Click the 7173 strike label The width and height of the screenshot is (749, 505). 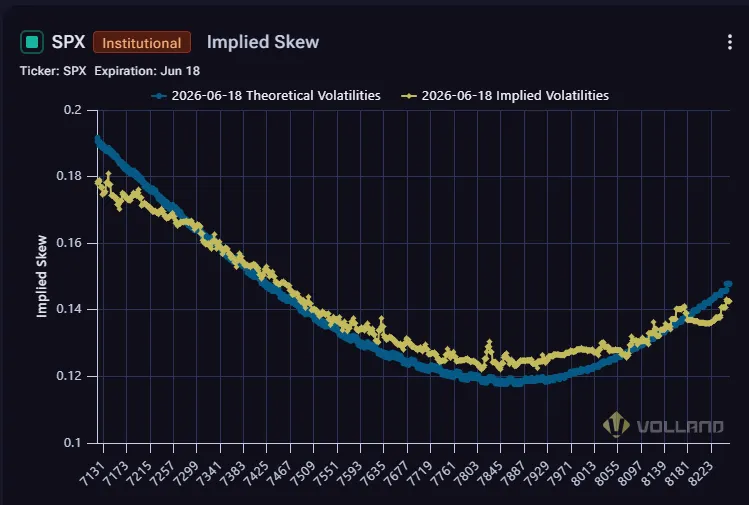116,473
